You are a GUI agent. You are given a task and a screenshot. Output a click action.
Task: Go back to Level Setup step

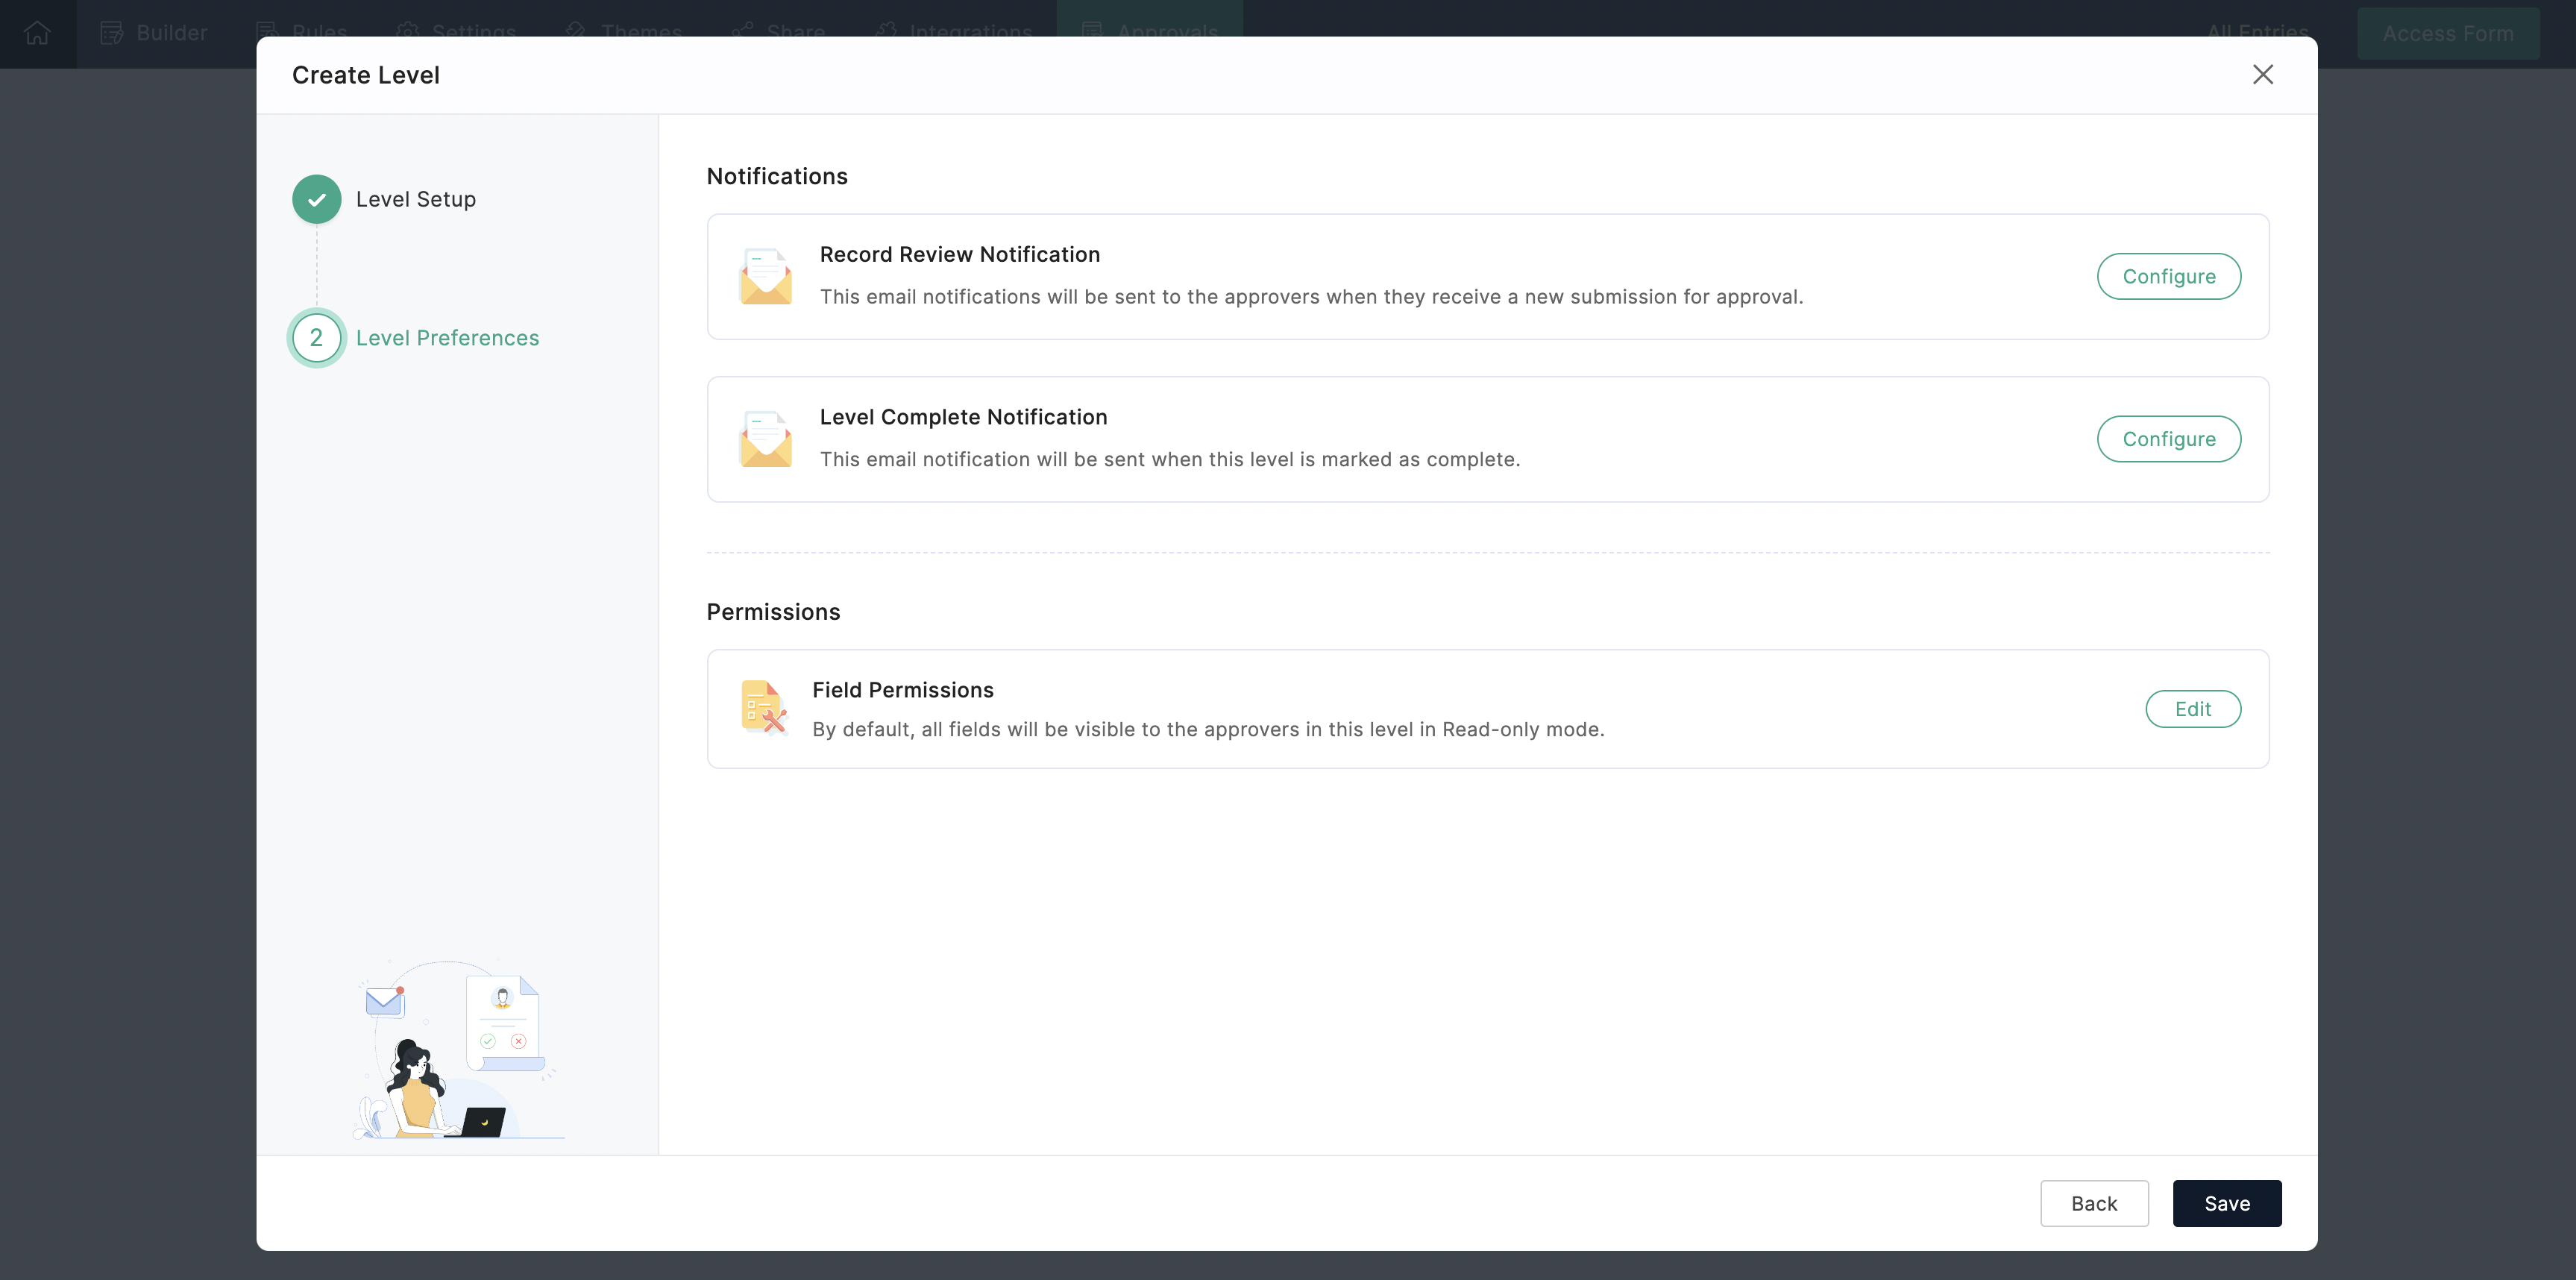415,199
